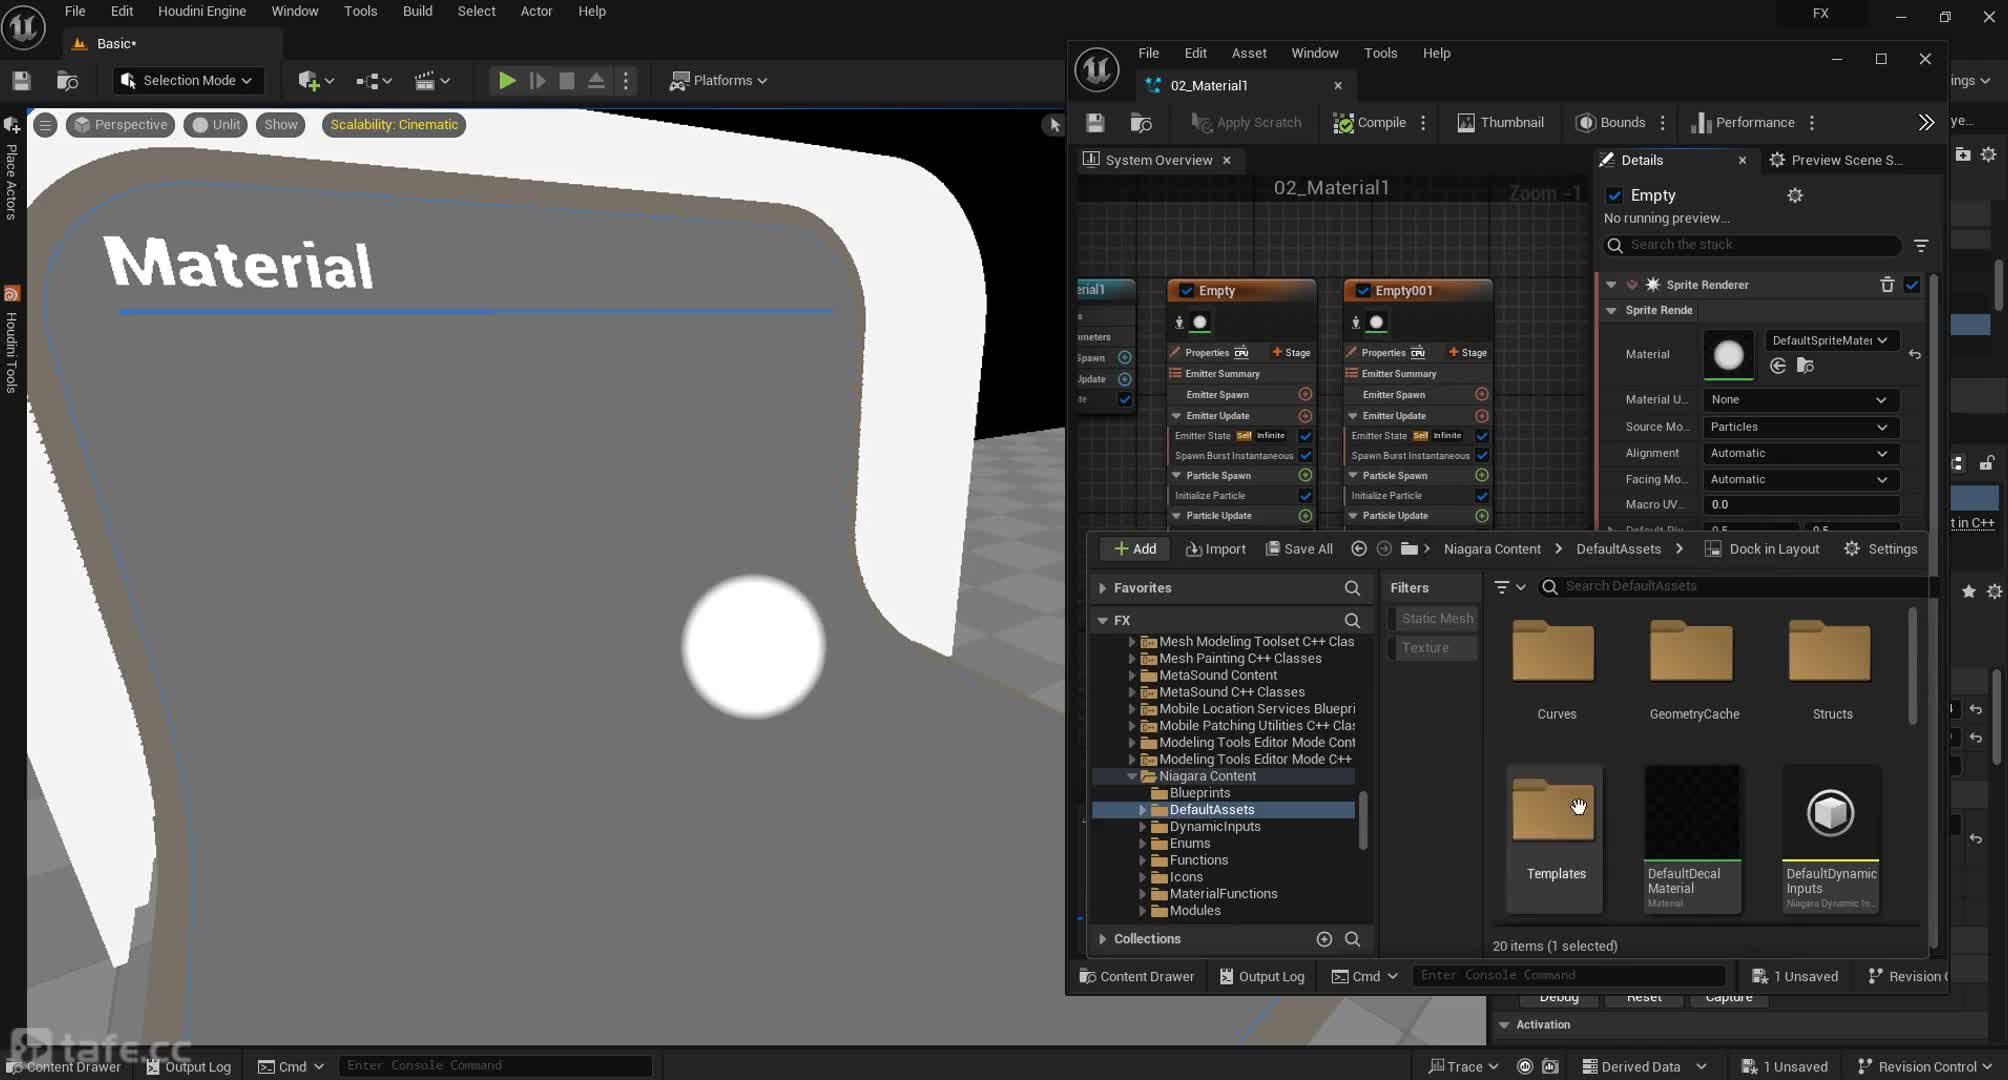The image size is (2008, 1080).
Task: Toggle the Bounds display in Niagara toolbar
Action: [x=1610, y=123]
